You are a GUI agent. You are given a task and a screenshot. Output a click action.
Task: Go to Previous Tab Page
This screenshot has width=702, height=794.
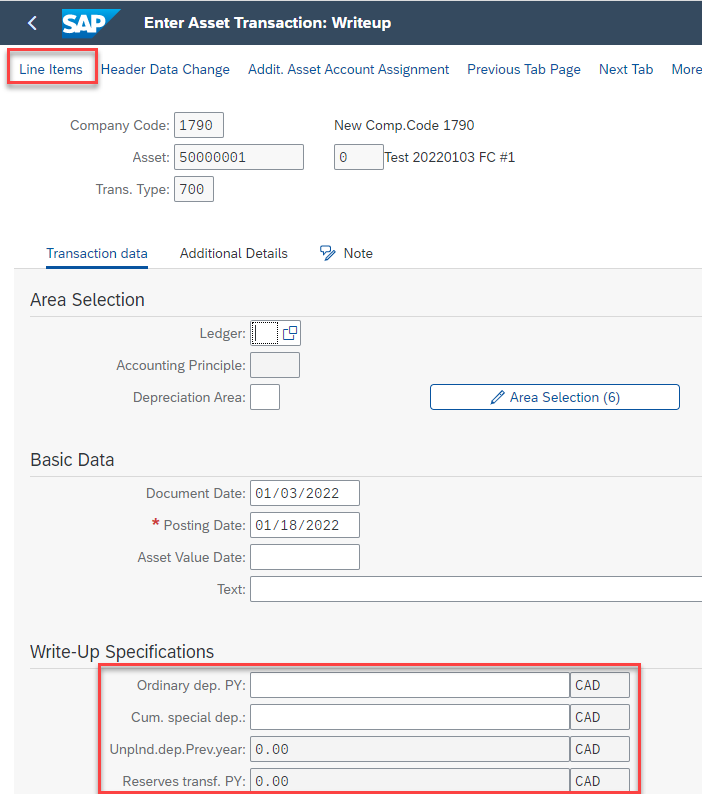point(524,69)
